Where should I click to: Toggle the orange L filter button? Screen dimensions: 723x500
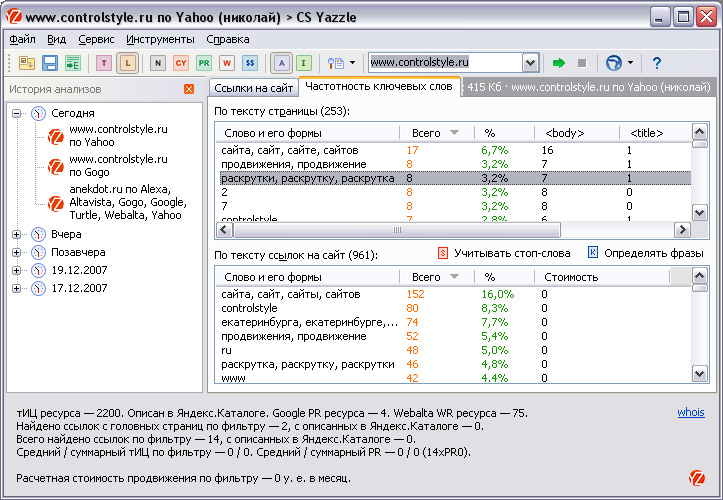127,63
